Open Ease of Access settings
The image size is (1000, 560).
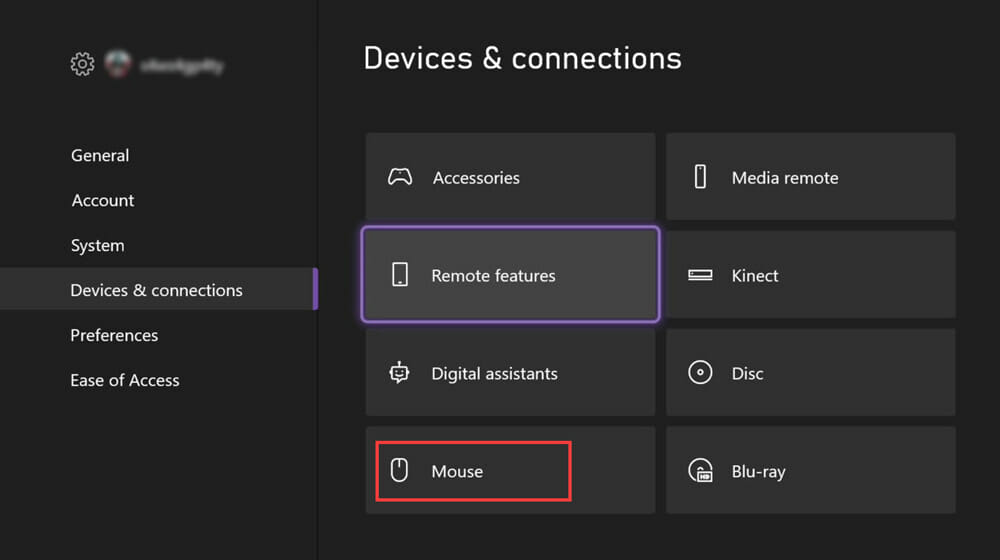125,380
